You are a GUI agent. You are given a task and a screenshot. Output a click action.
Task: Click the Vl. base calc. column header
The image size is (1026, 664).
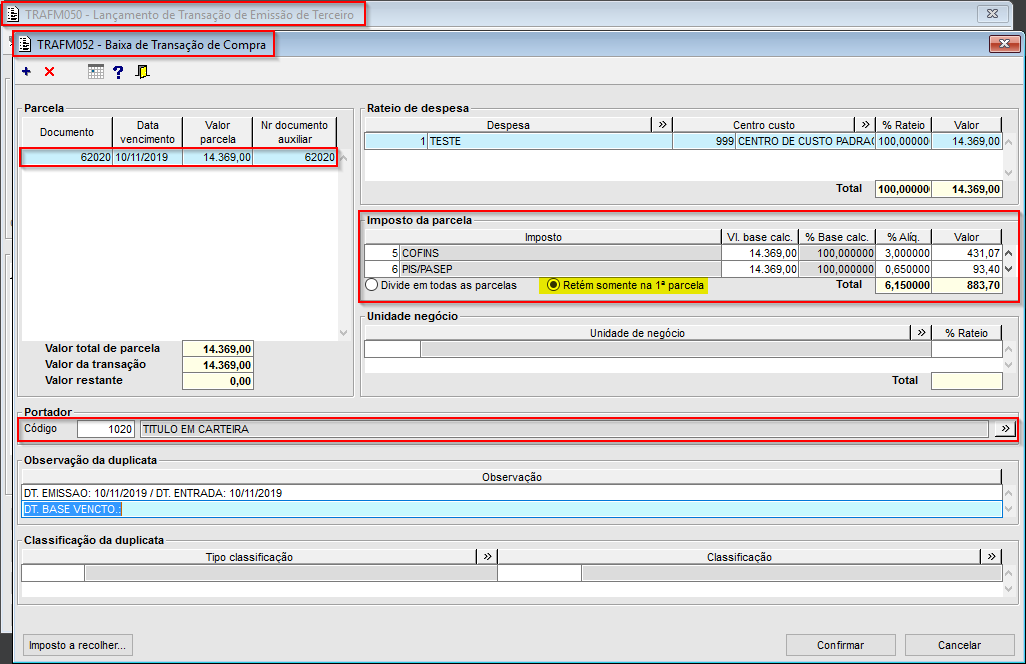(760, 237)
